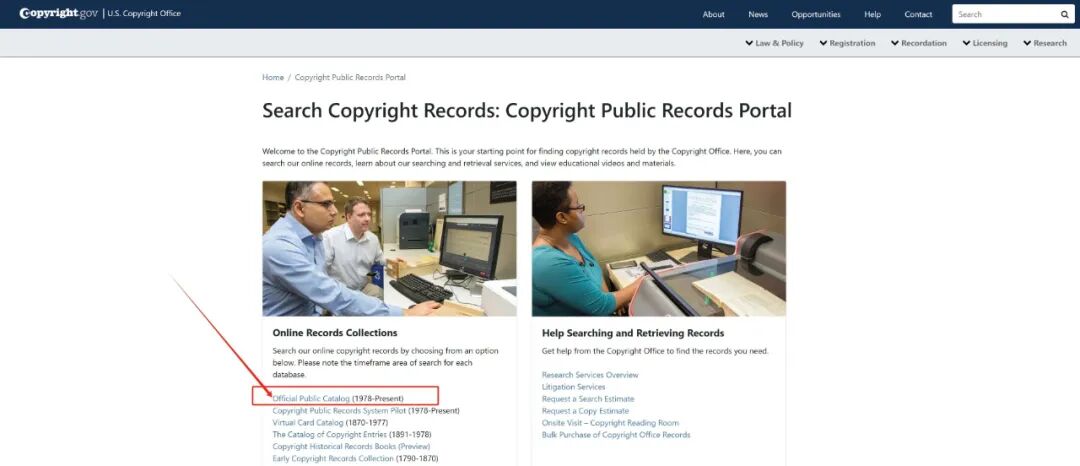Open Research Services Overview link

(x=590, y=375)
